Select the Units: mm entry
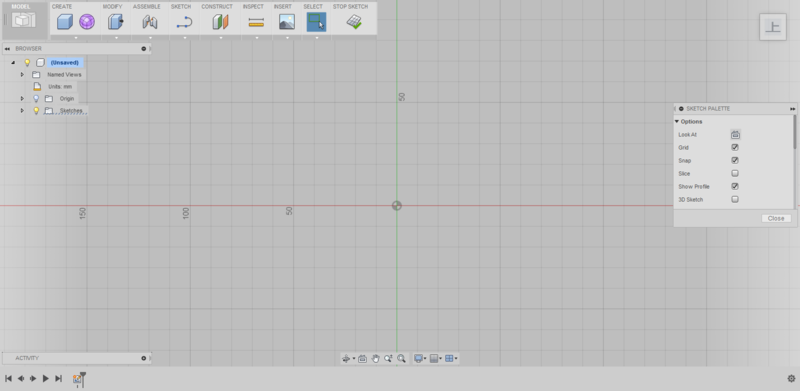Image resolution: width=800 pixels, height=391 pixels. (60, 87)
